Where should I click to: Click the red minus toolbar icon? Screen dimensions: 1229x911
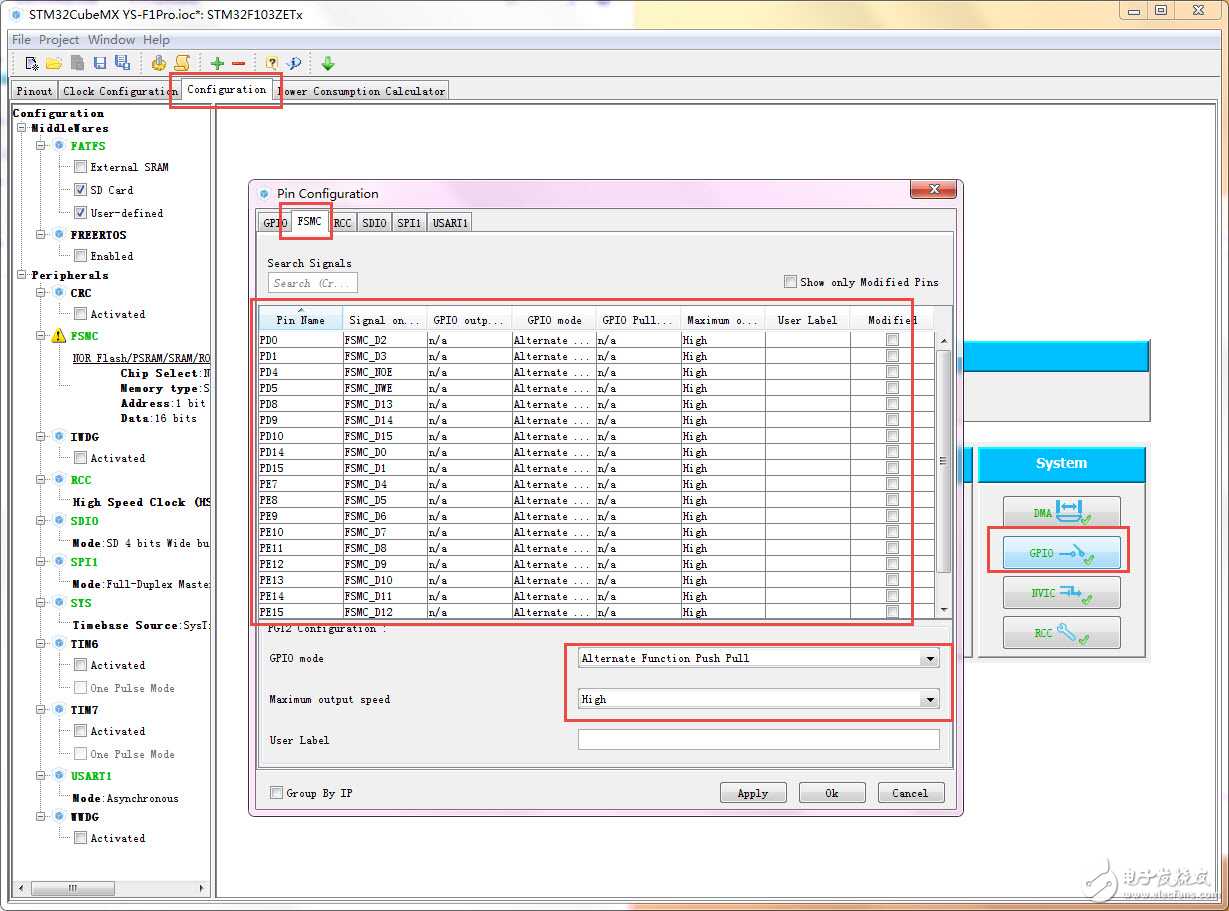[x=238, y=63]
